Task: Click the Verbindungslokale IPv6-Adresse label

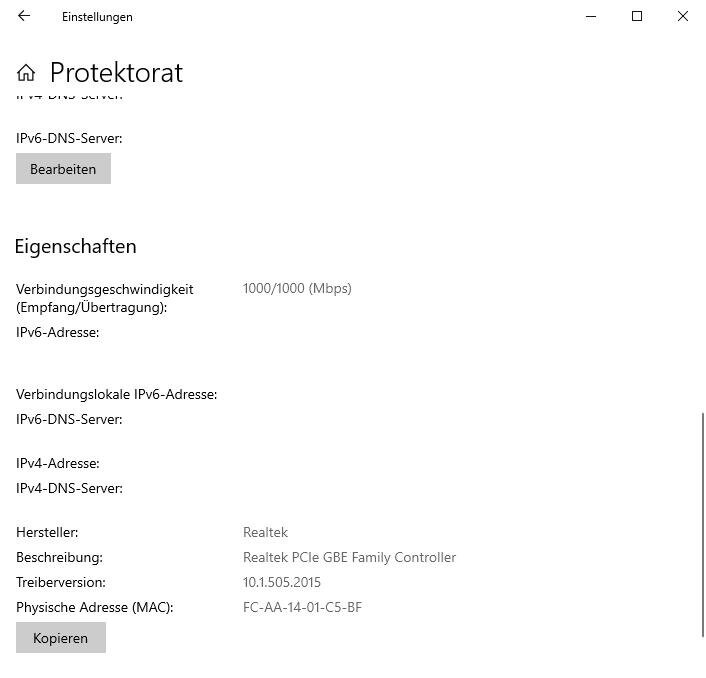Action: (x=116, y=394)
